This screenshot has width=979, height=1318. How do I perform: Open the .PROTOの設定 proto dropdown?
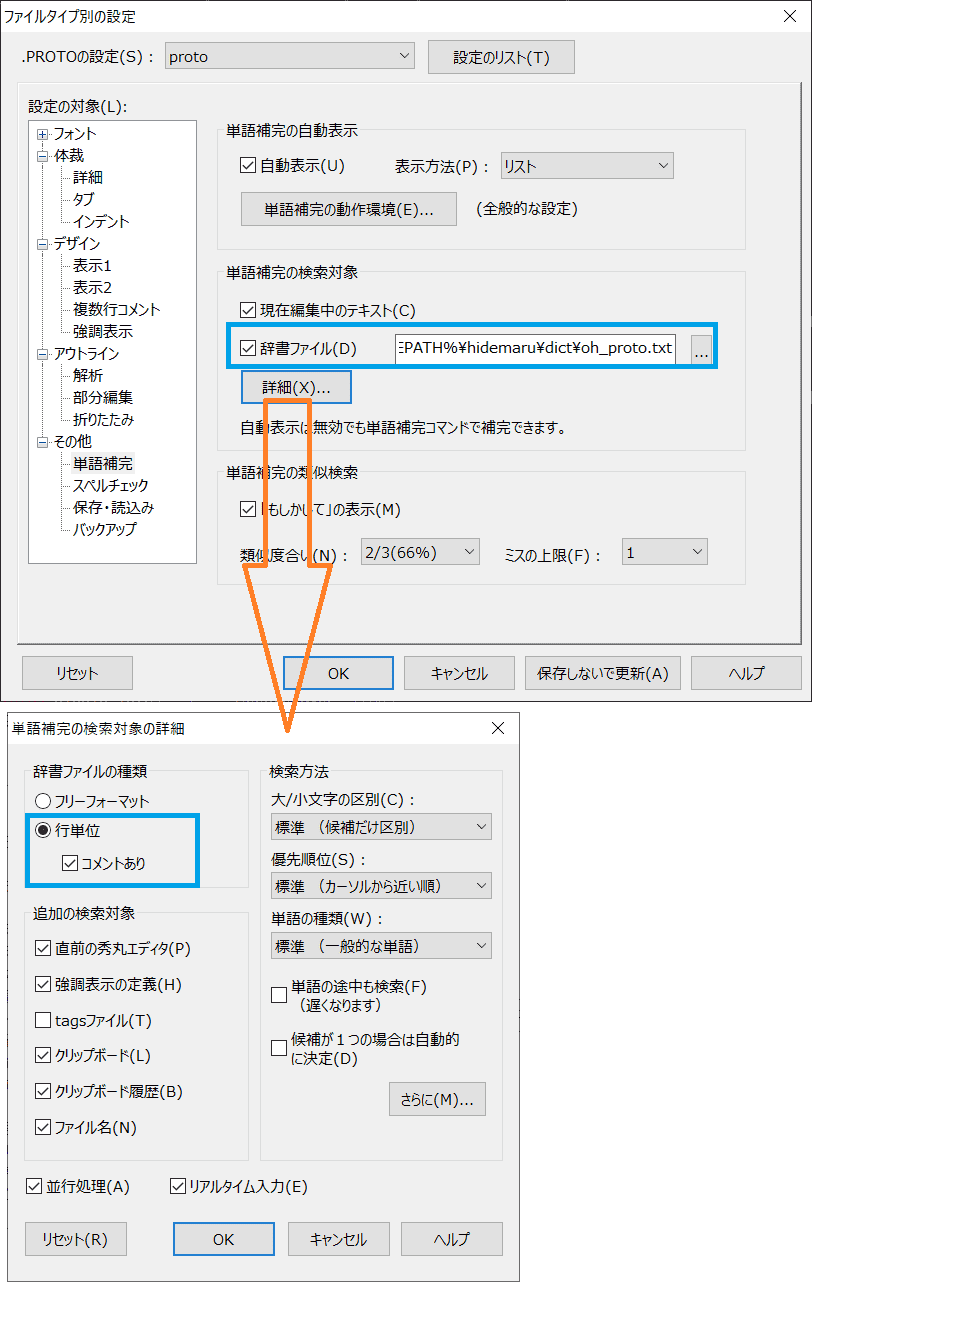(x=290, y=56)
